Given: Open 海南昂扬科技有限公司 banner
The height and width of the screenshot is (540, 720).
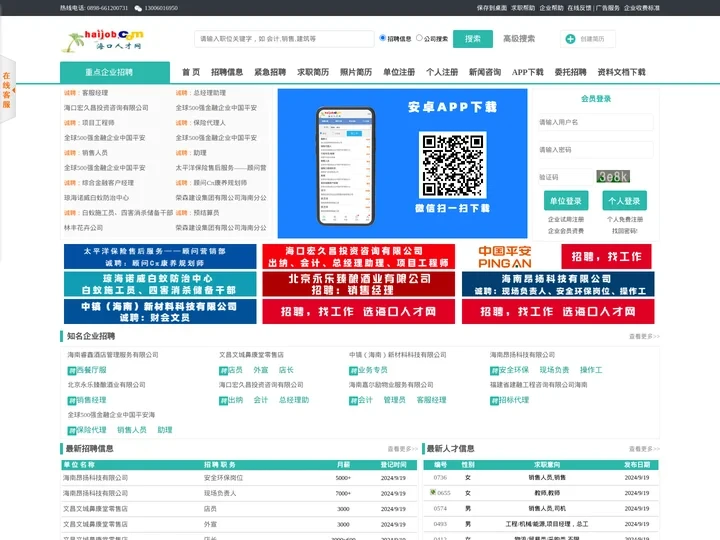Looking at the screenshot, I should [x=558, y=284].
